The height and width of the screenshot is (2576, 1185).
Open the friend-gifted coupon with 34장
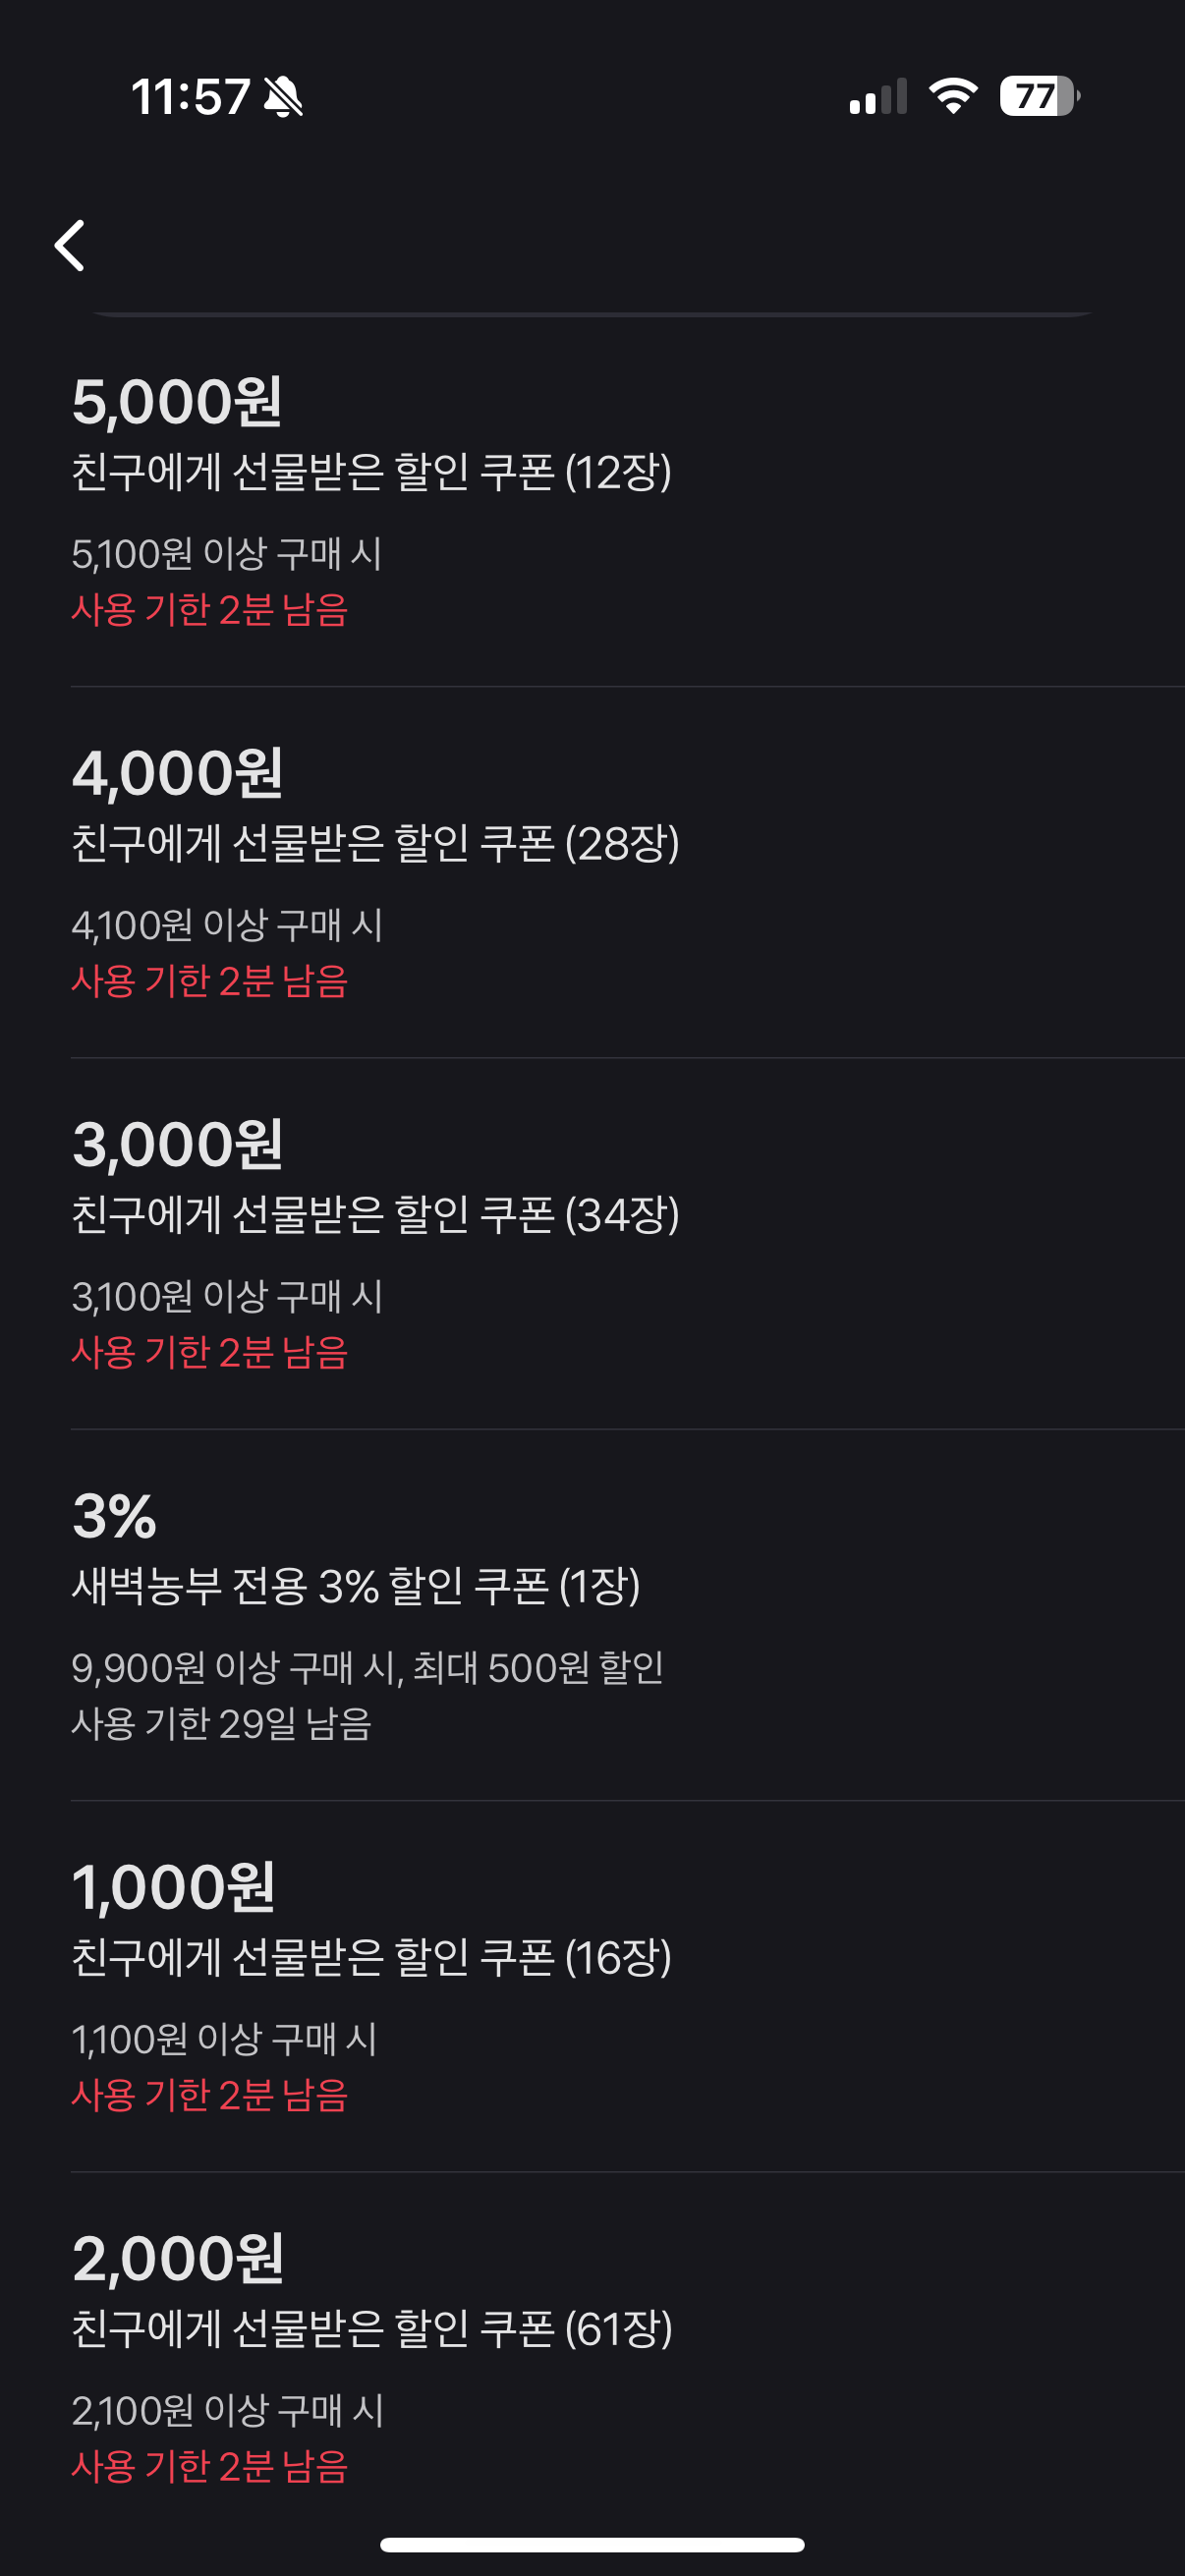tap(375, 1214)
